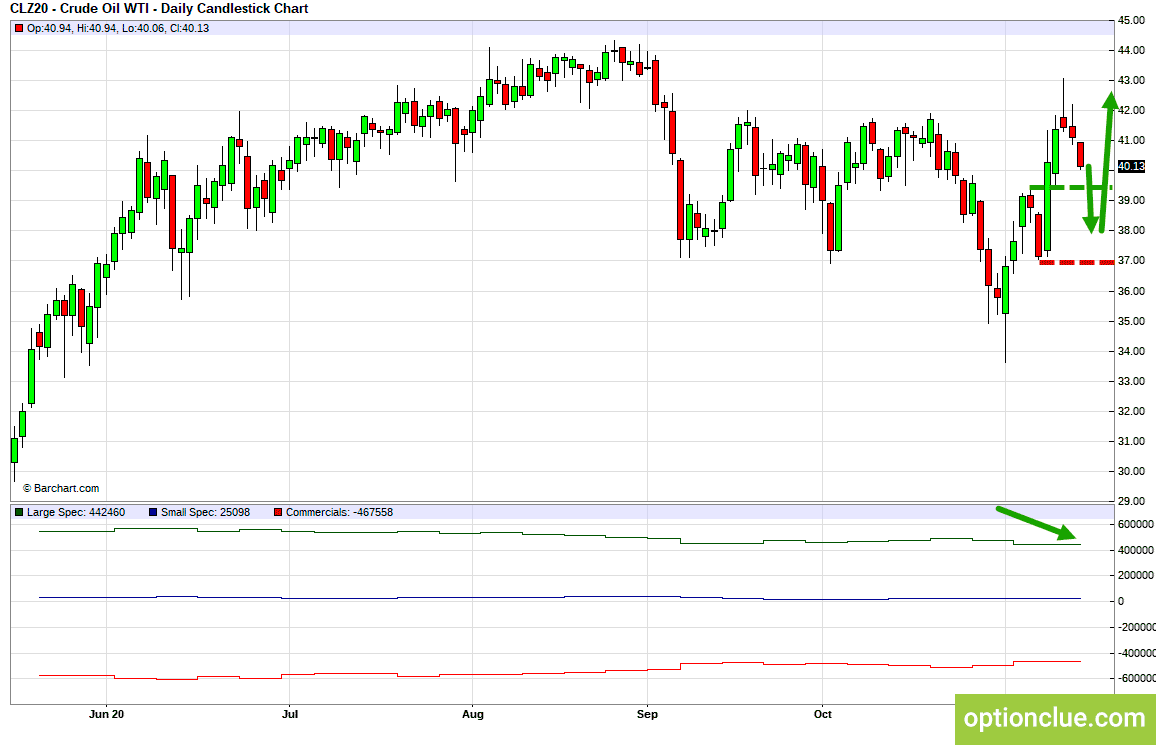Click the Aug date label on axis
1156x745 pixels.
click(473, 714)
